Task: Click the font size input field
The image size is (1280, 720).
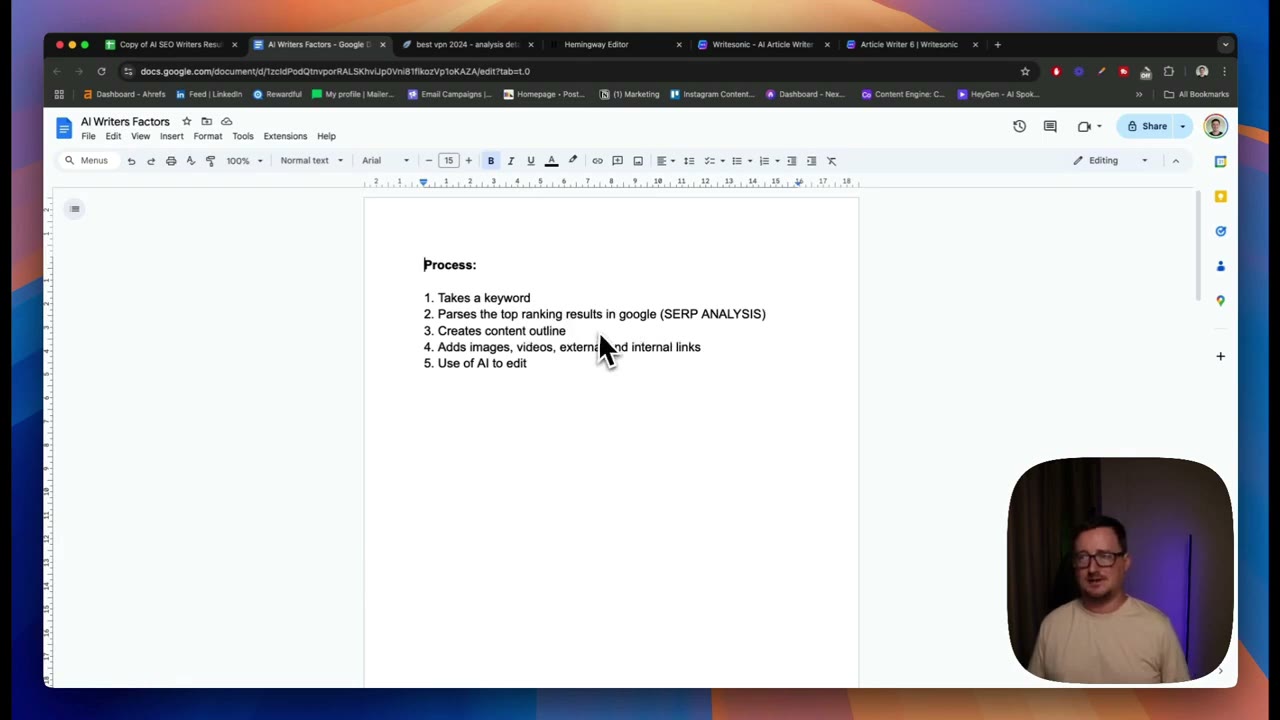Action: pyautogui.click(x=448, y=161)
